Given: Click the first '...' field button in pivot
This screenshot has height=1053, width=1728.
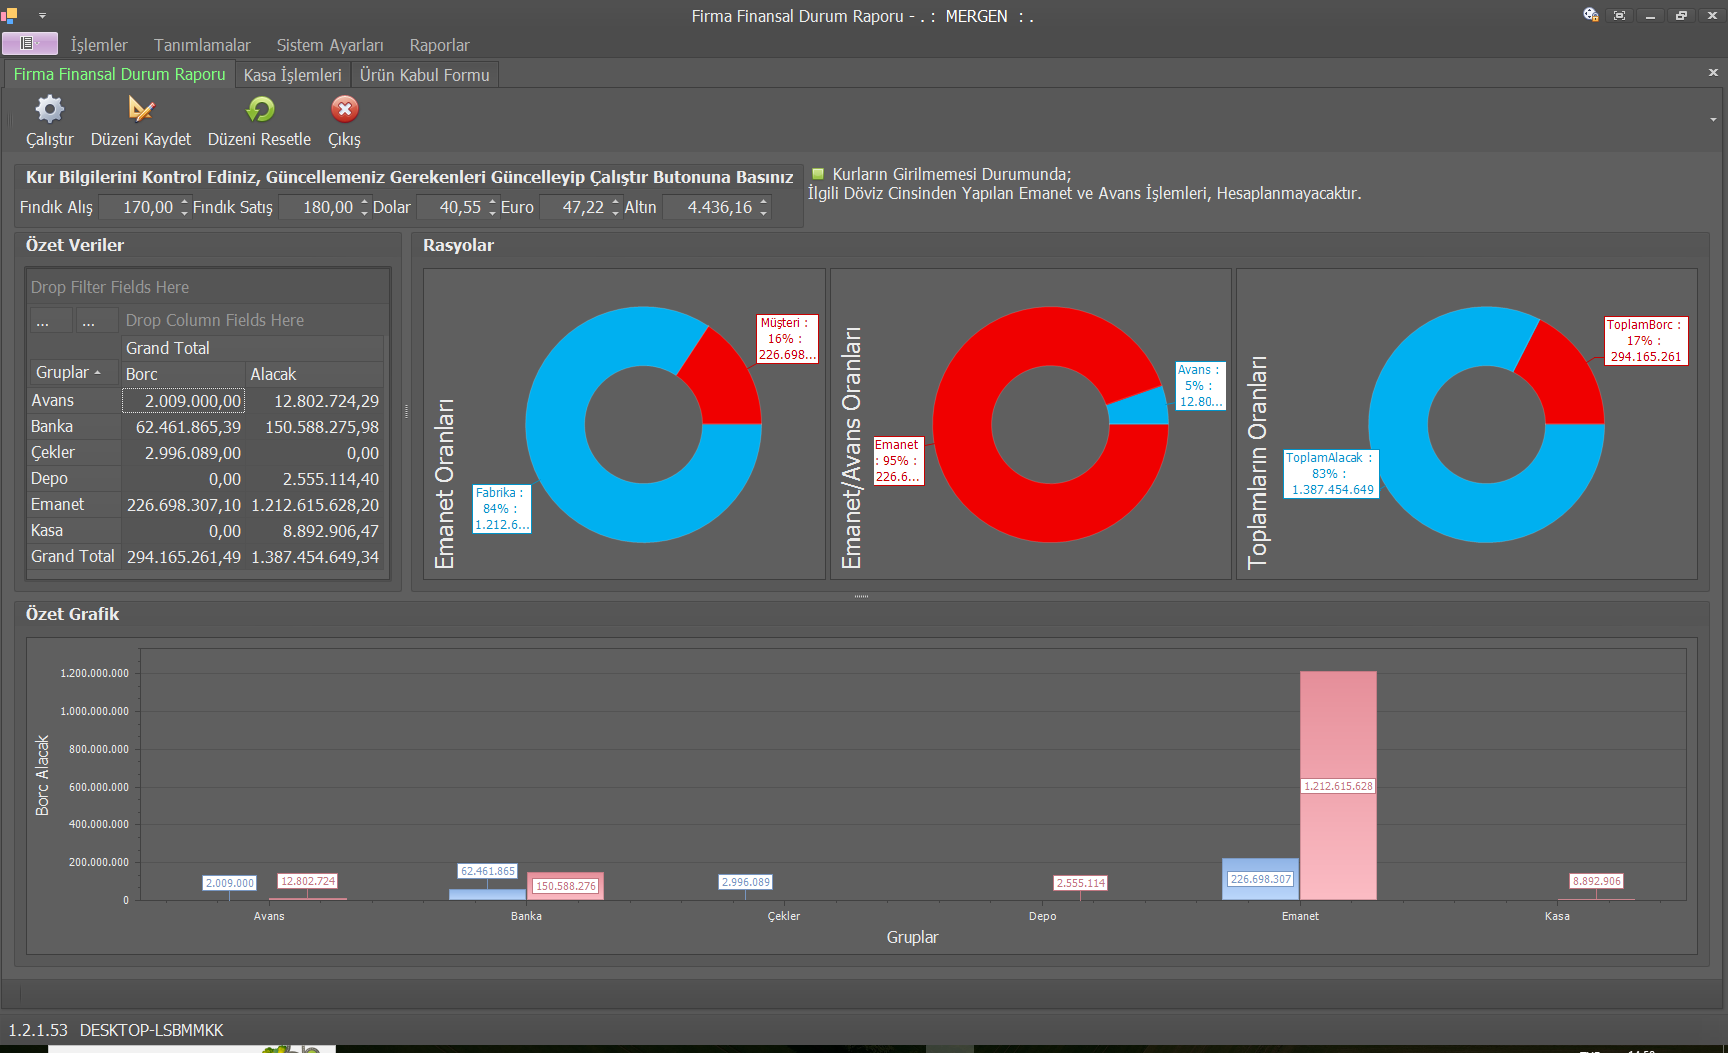Looking at the screenshot, I should 43,321.
